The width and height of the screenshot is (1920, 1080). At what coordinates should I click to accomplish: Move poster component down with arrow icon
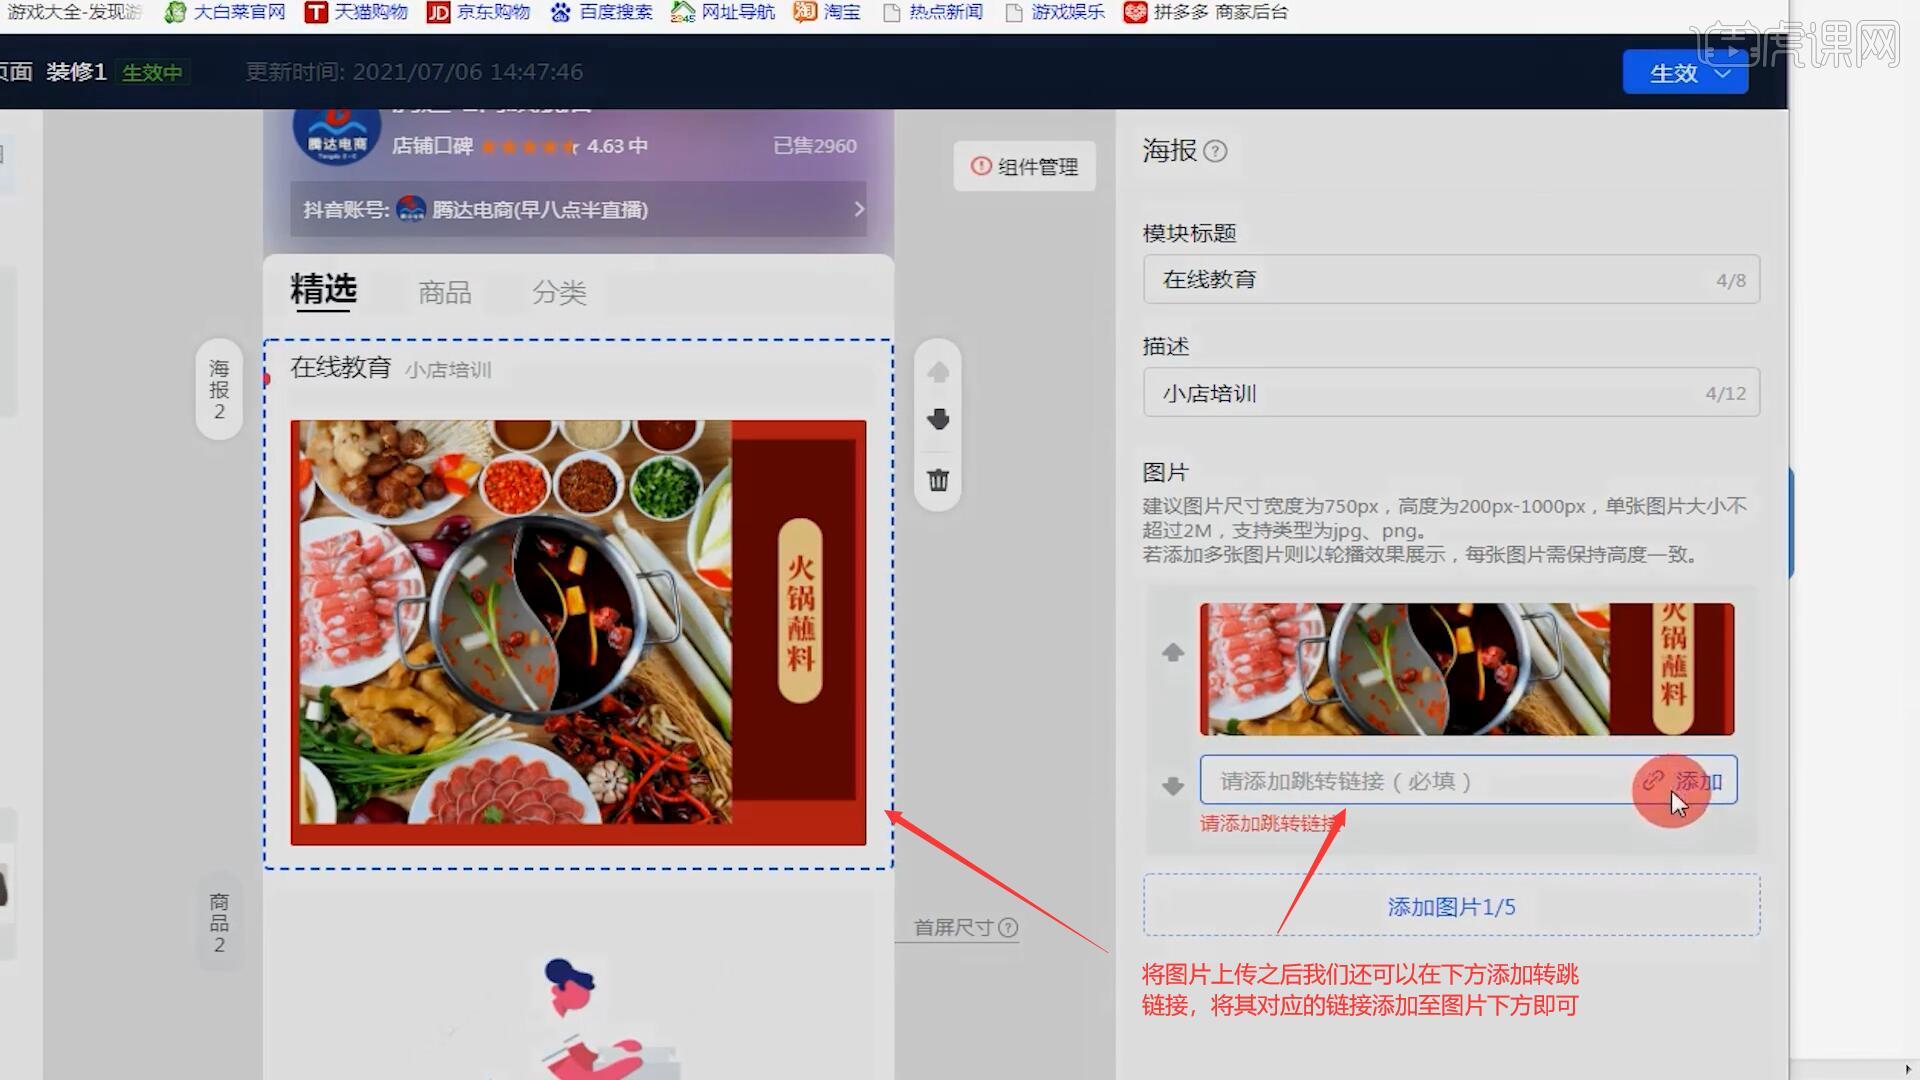tap(938, 419)
